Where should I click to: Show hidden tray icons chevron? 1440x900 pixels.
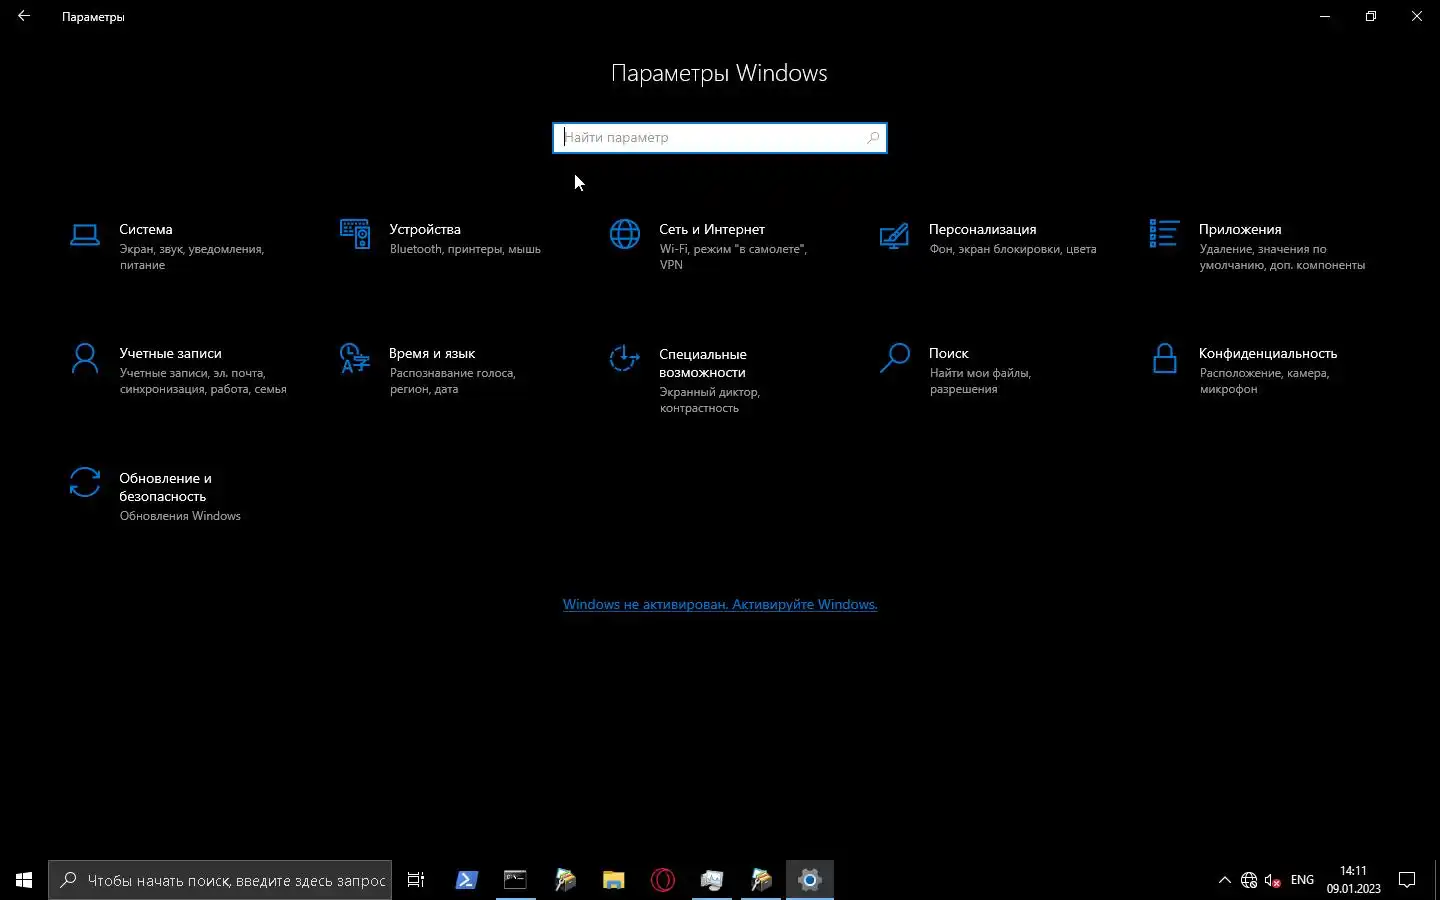click(x=1224, y=880)
